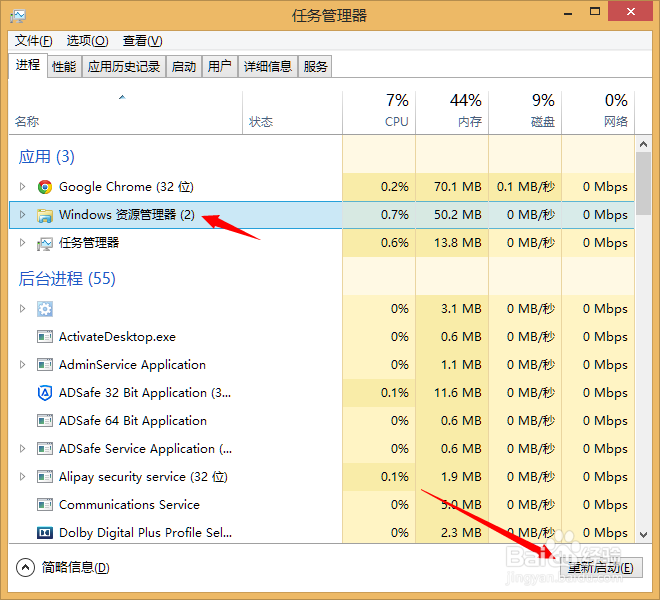Sort by the 内存 column header
The height and width of the screenshot is (600, 660).
452,113
